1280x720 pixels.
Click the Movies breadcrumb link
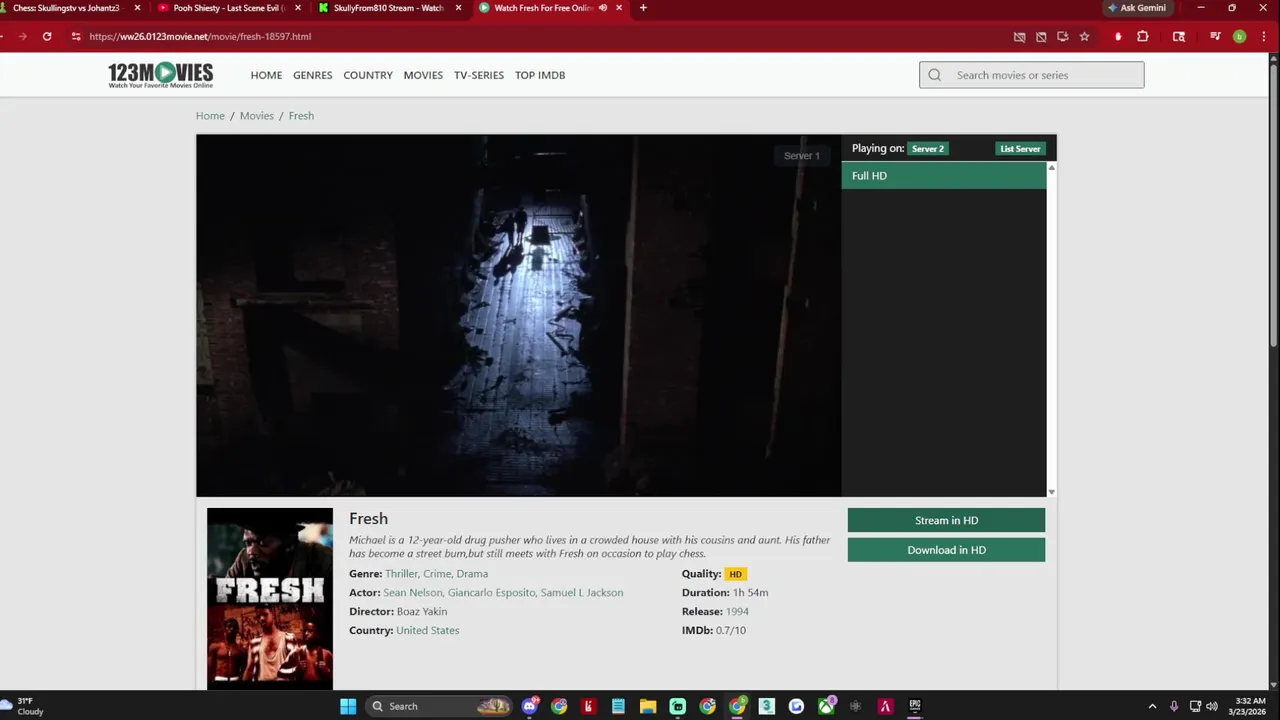point(256,116)
